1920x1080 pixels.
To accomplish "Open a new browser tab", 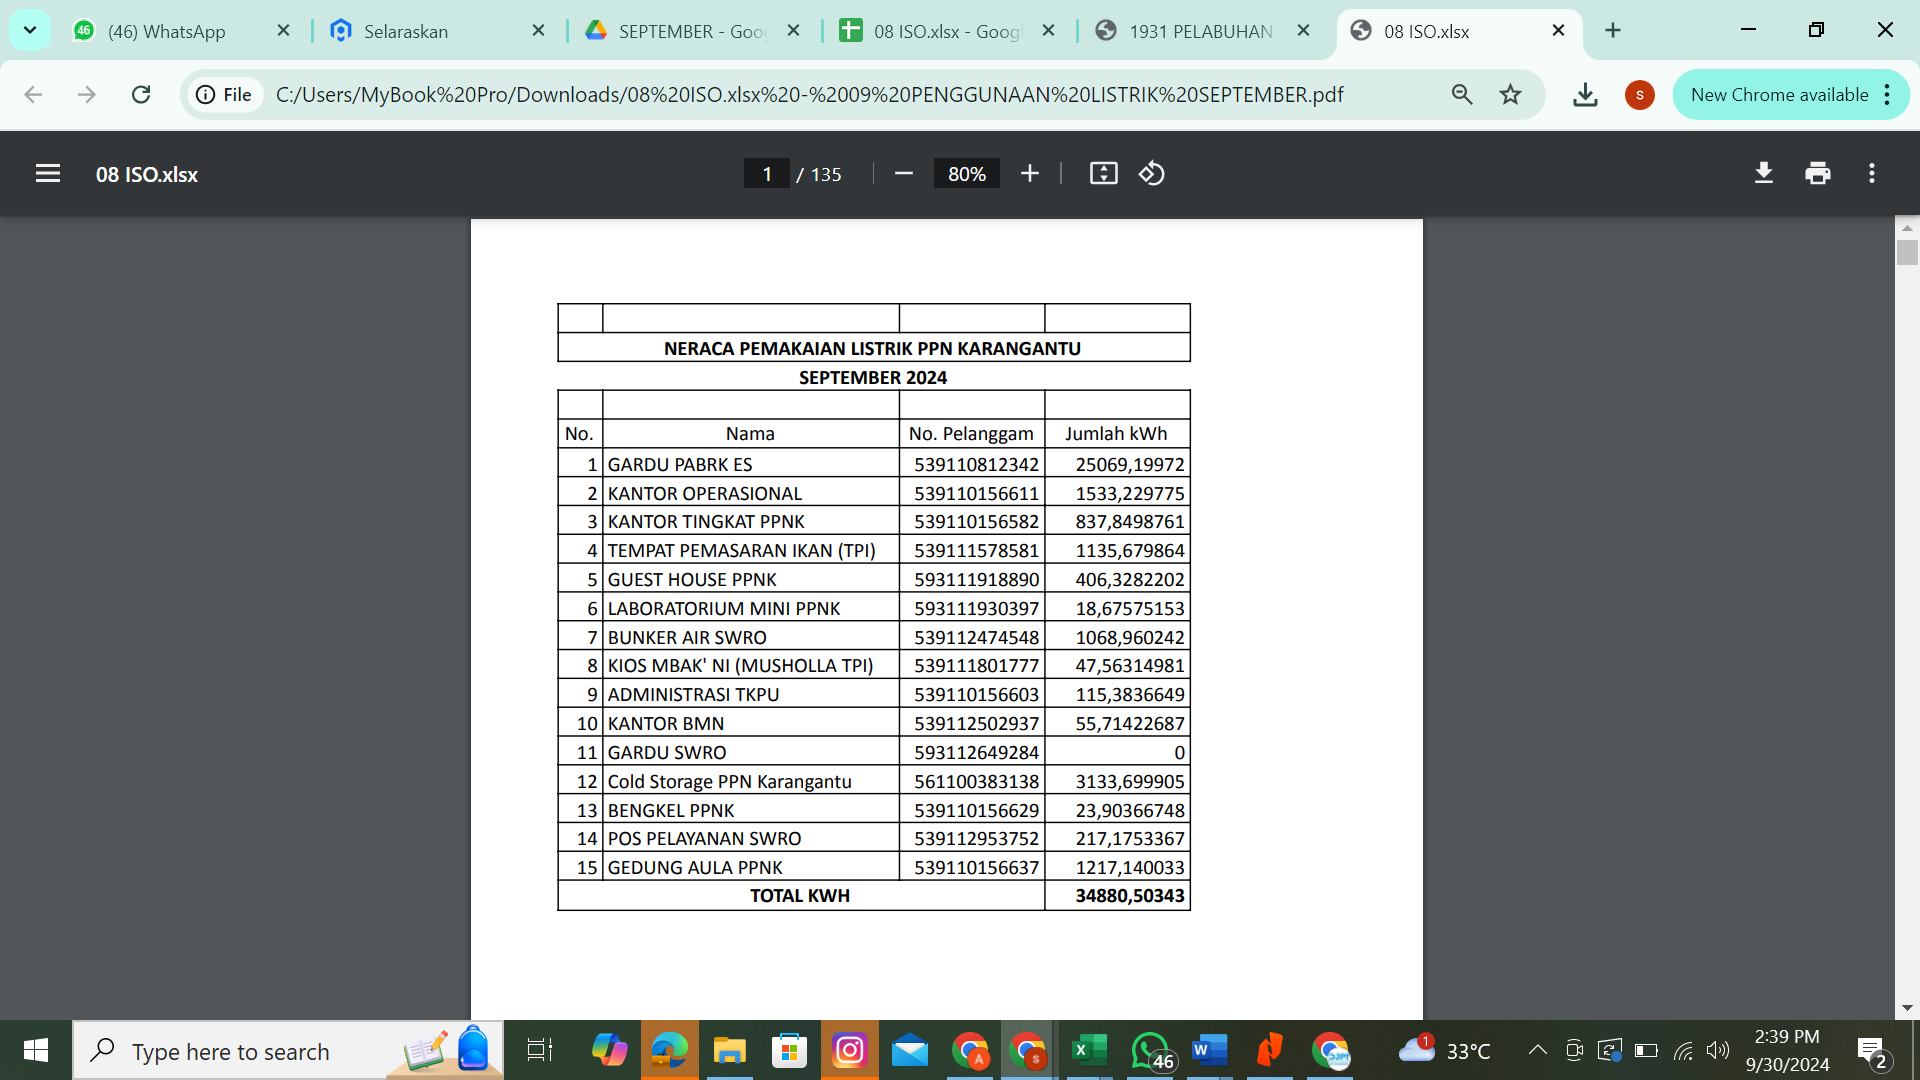I will 1613,31.
